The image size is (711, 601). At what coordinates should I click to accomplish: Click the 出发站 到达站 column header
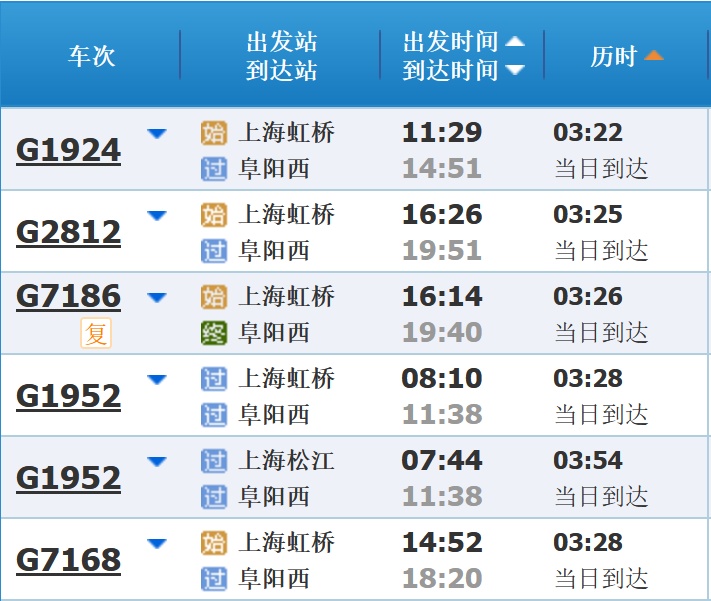pos(281,56)
